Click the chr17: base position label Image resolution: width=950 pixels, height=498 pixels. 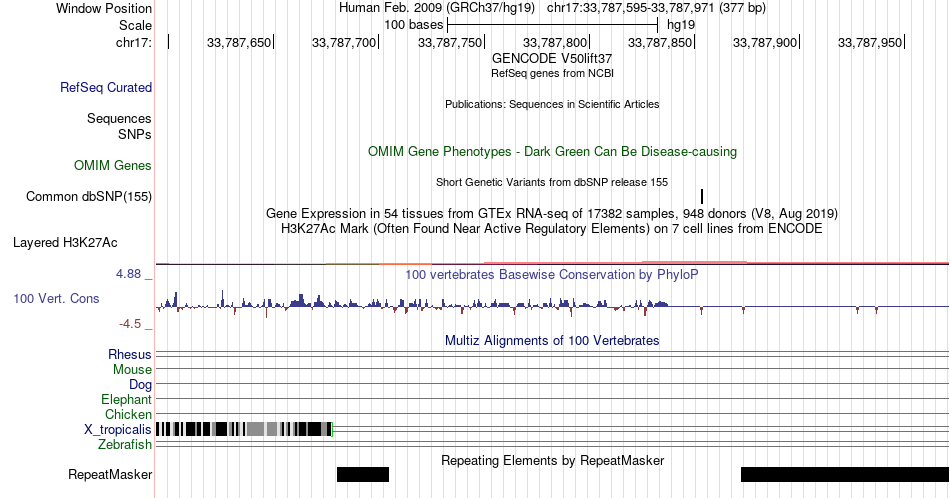click(x=134, y=42)
